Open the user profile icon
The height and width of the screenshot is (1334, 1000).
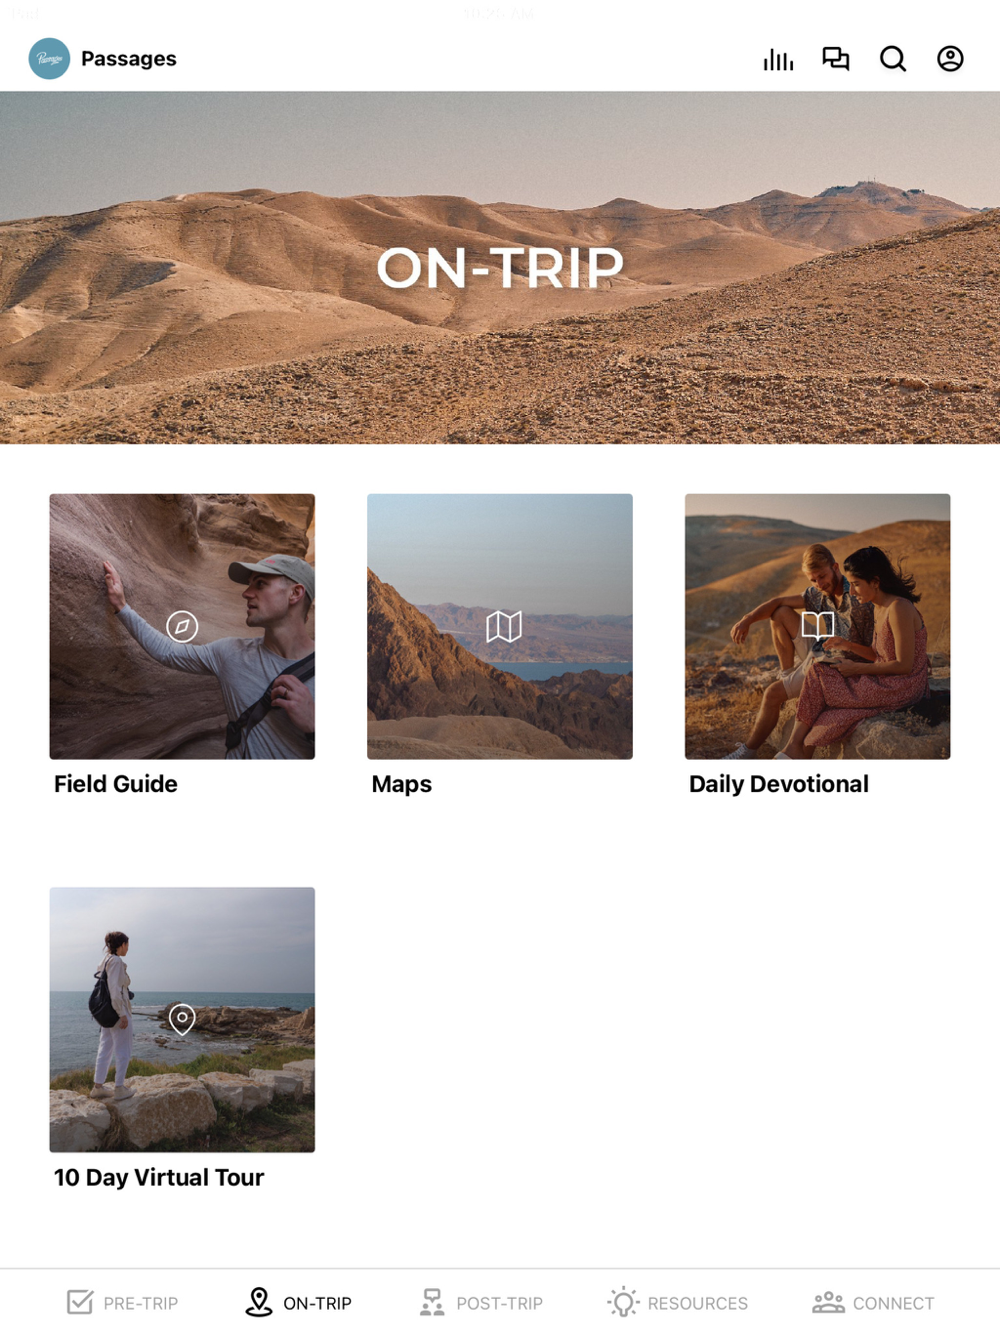pyautogui.click(x=950, y=59)
